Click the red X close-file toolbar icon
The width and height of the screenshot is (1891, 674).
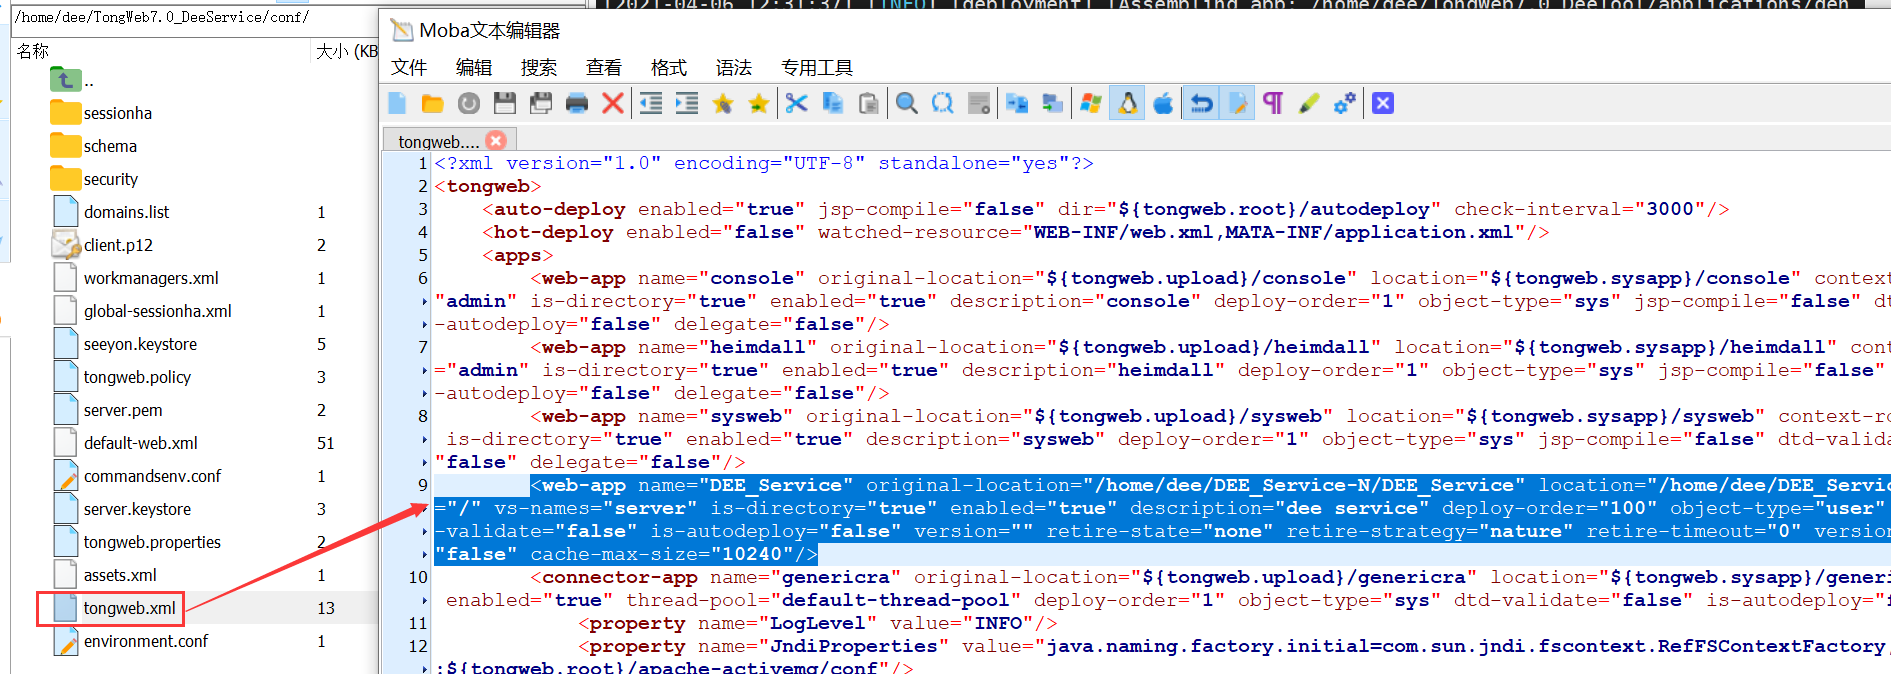613,104
